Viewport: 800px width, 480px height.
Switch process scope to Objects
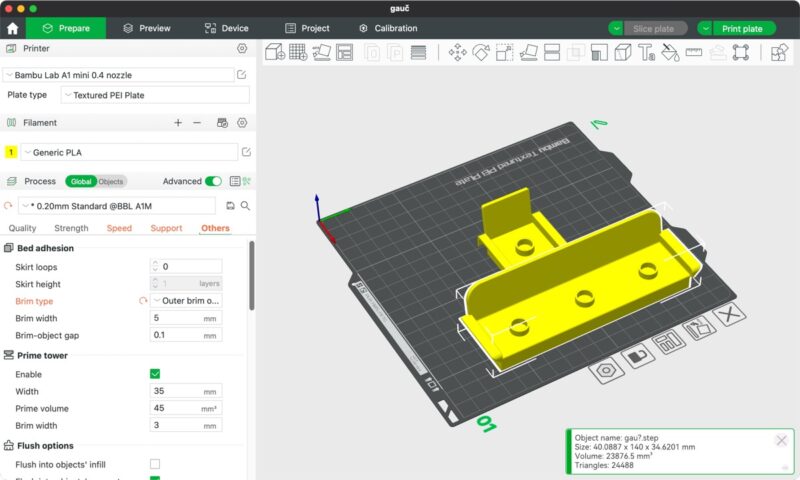click(110, 182)
